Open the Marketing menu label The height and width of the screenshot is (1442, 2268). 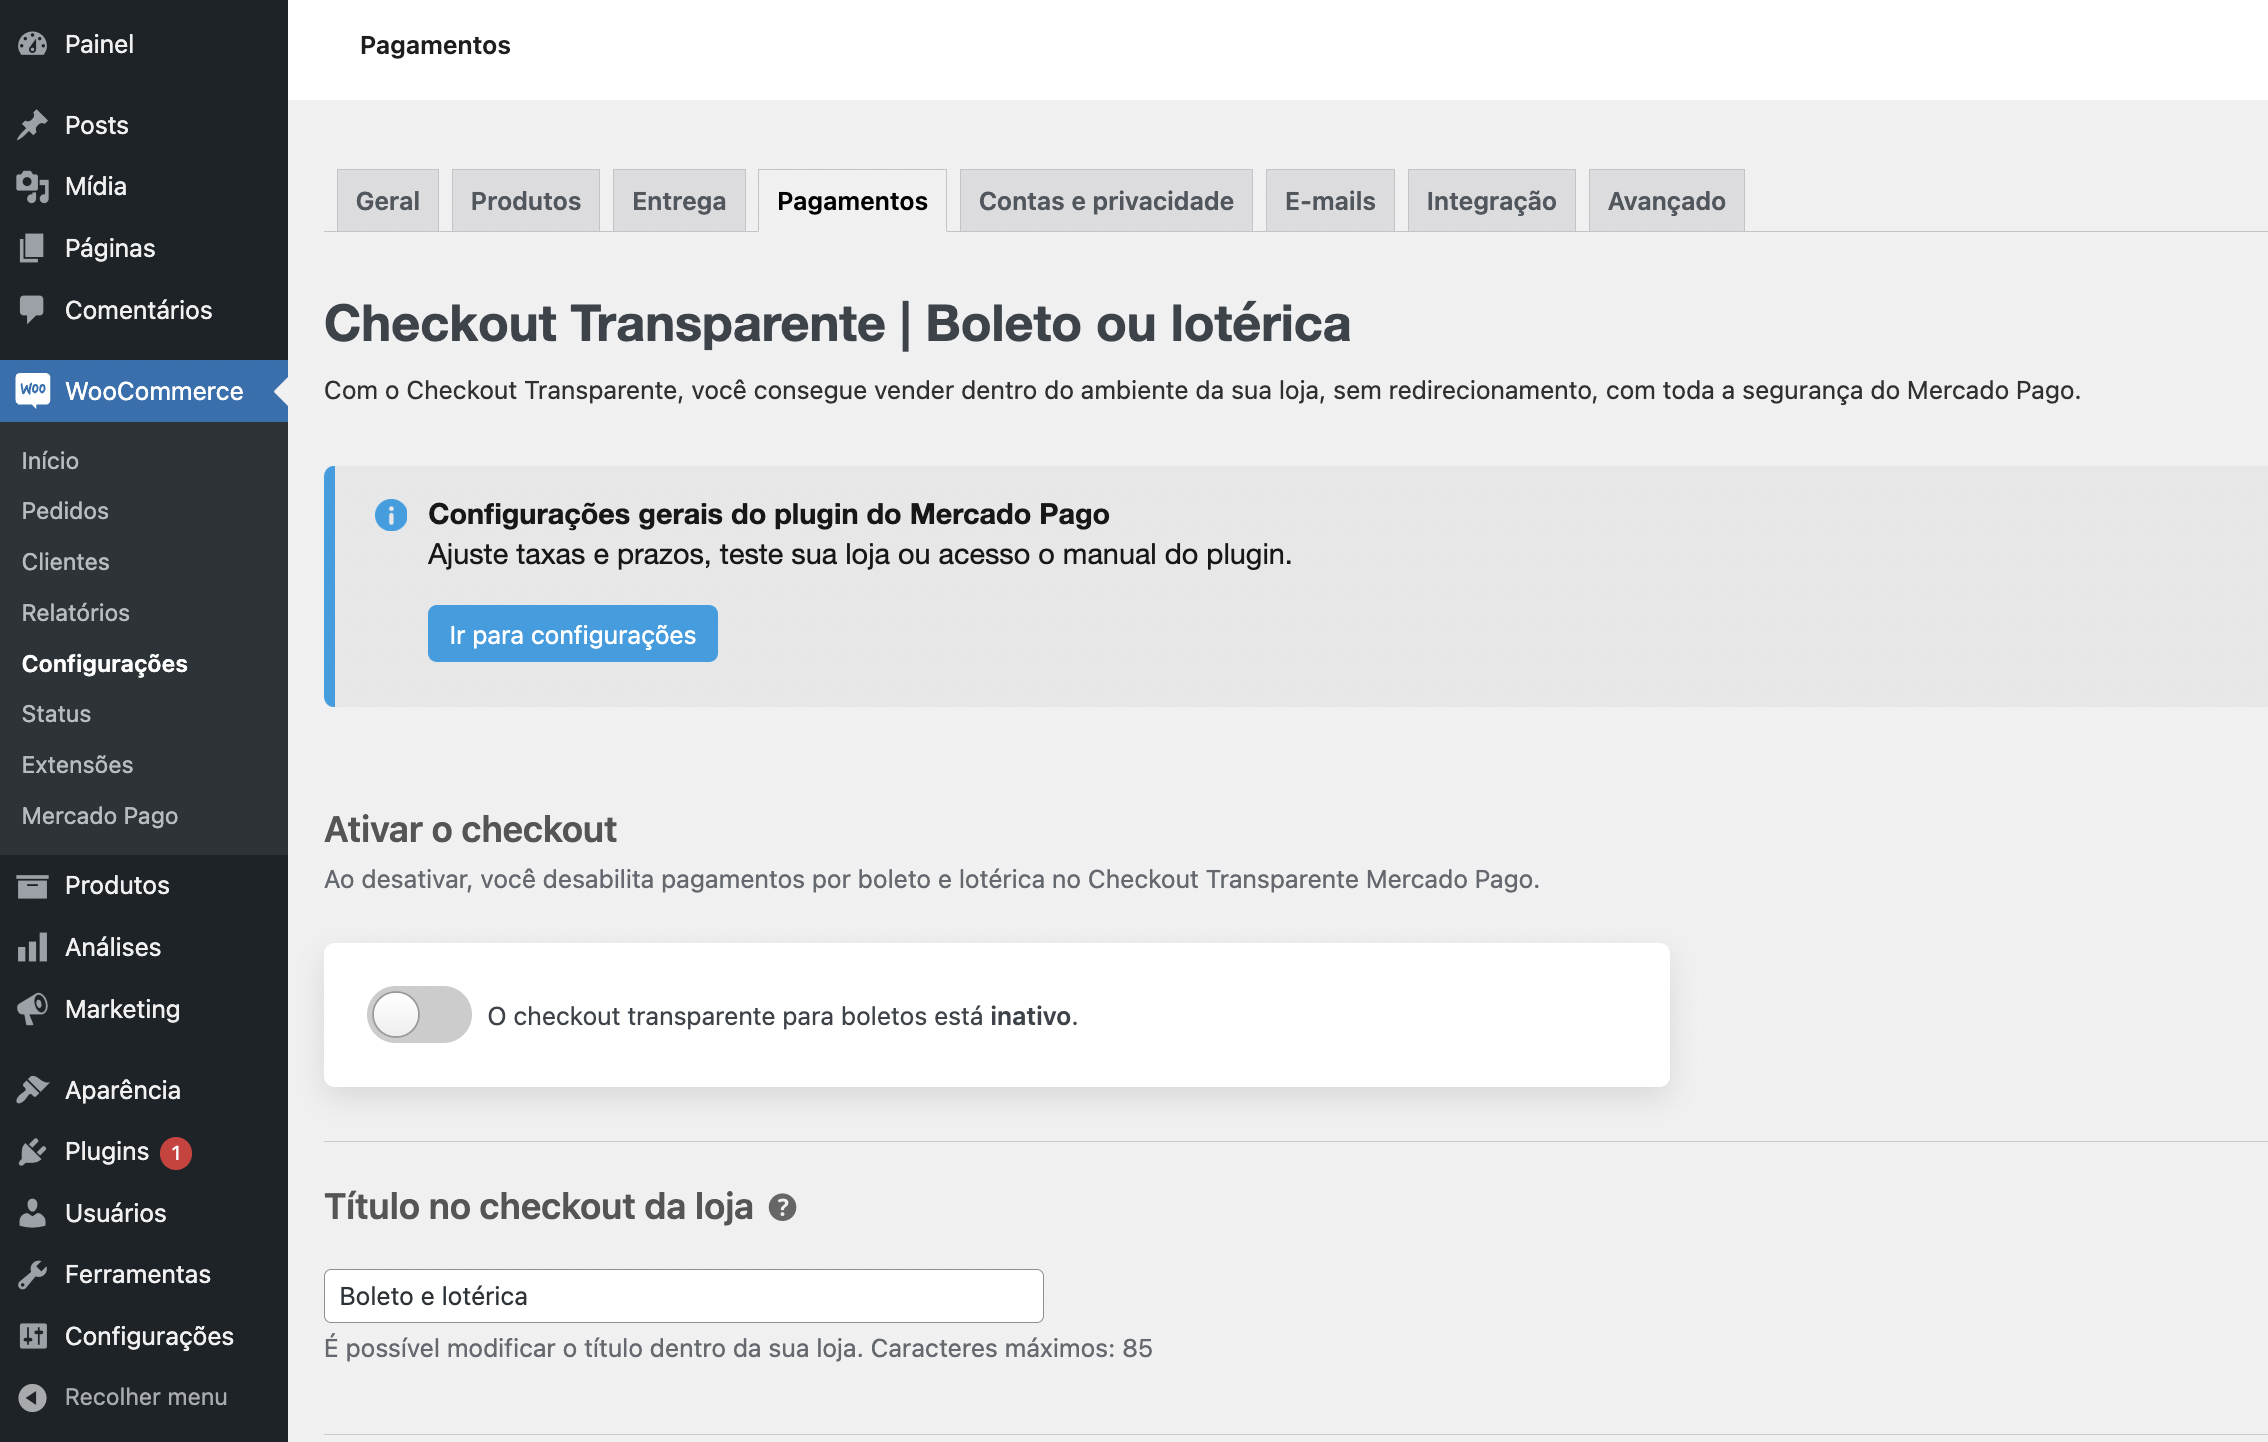[x=123, y=1009]
